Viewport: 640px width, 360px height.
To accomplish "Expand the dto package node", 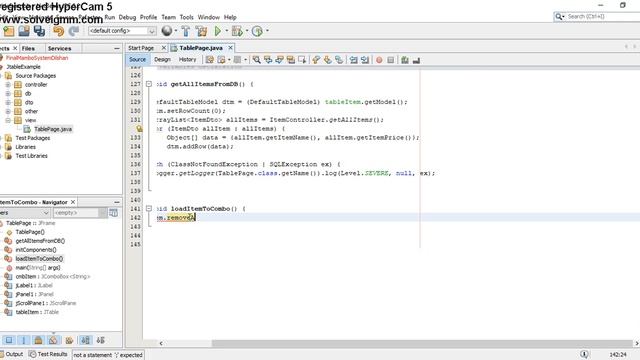I will (8, 102).
